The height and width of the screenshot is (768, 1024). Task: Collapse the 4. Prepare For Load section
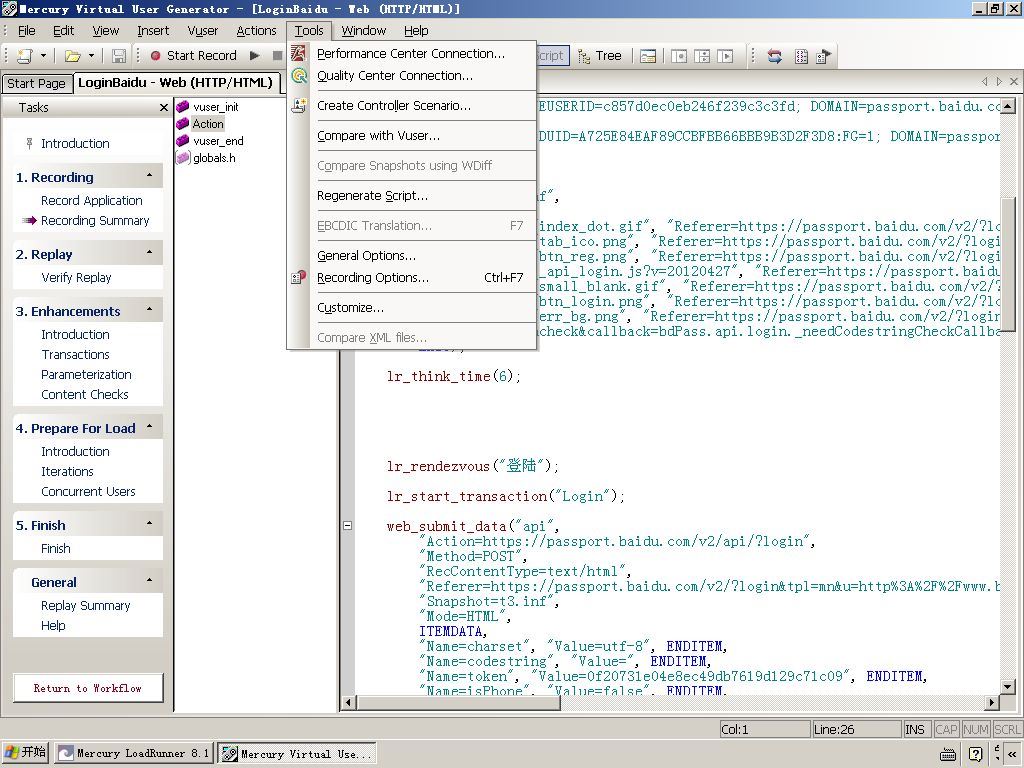[x=150, y=427]
